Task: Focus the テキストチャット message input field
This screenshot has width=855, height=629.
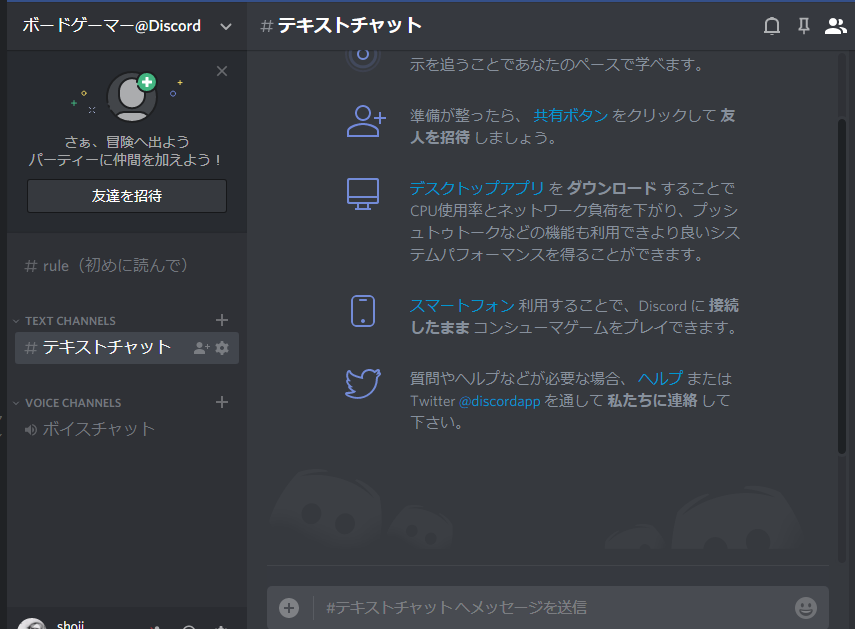Action: pyautogui.click(x=553, y=608)
